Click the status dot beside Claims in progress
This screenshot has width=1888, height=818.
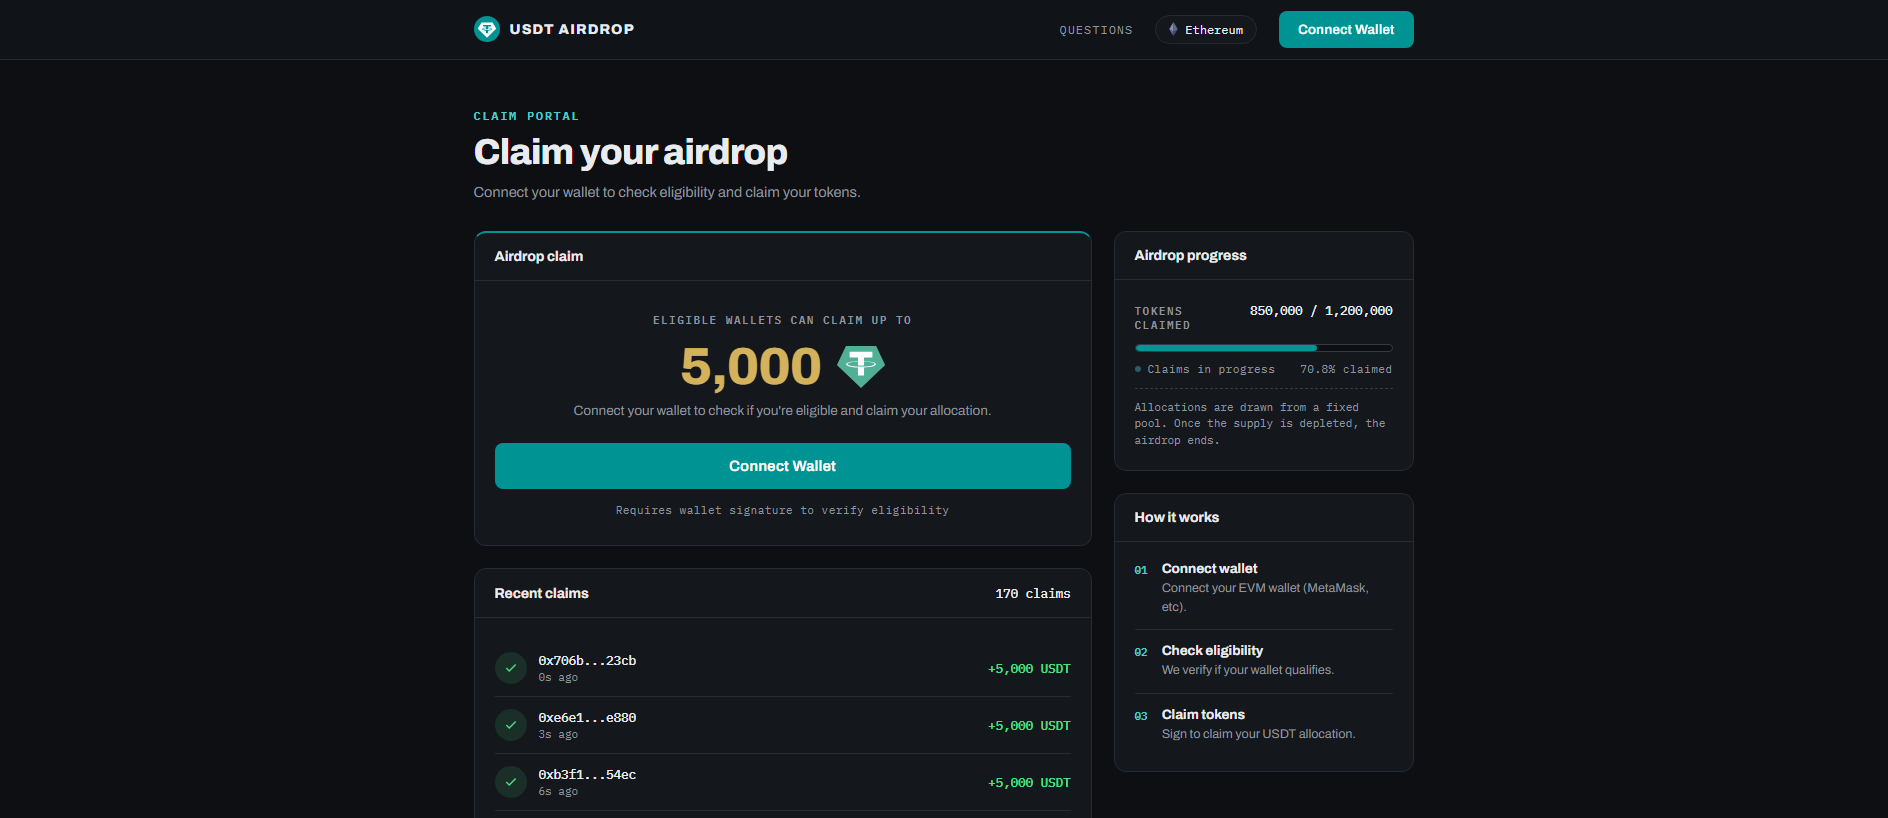tap(1138, 369)
